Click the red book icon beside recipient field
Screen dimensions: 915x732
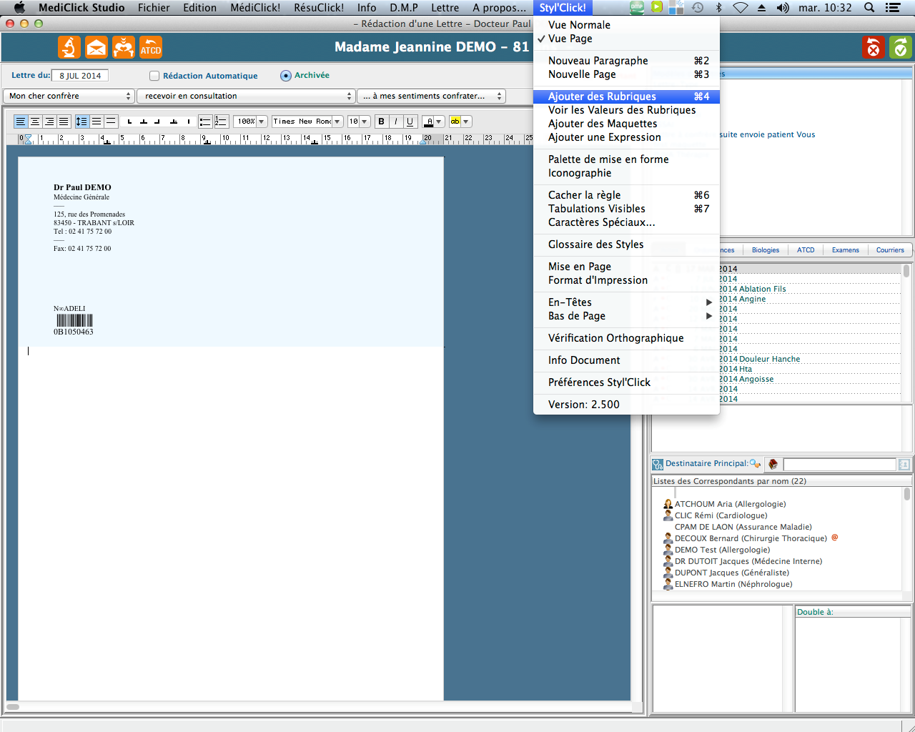click(773, 464)
